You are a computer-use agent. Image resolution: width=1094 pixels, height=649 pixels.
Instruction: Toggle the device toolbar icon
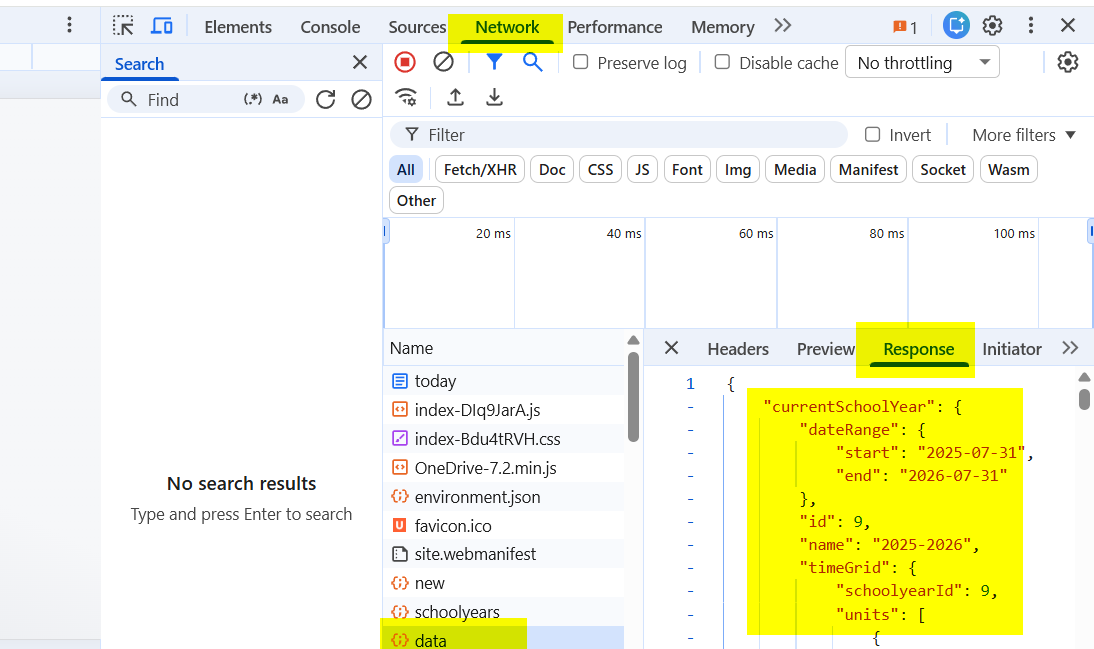coord(161,26)
